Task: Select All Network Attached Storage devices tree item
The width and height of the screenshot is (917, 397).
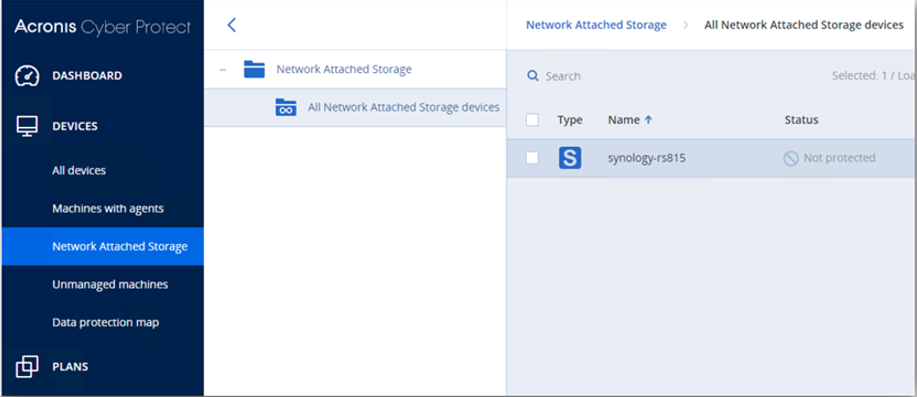Action: (404, 108)
